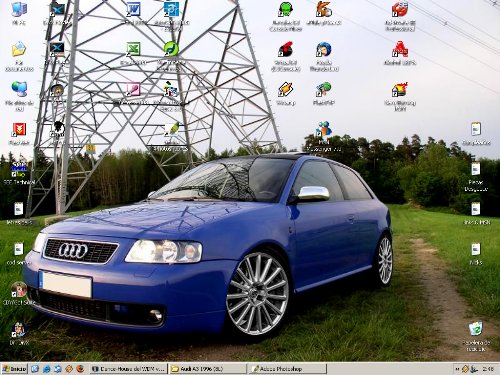Open the Inicio start button
Viewport: 500px width, 375px height.
click(14, 369)
